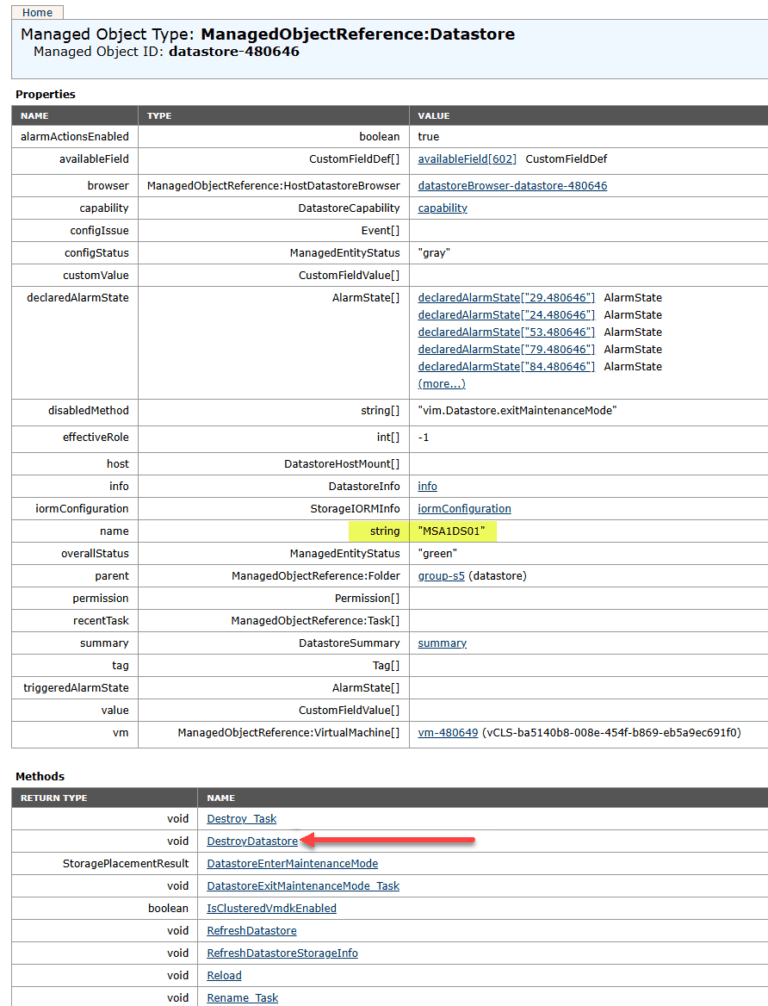Invoke the Destroy_Task method

tap(241, 819)
